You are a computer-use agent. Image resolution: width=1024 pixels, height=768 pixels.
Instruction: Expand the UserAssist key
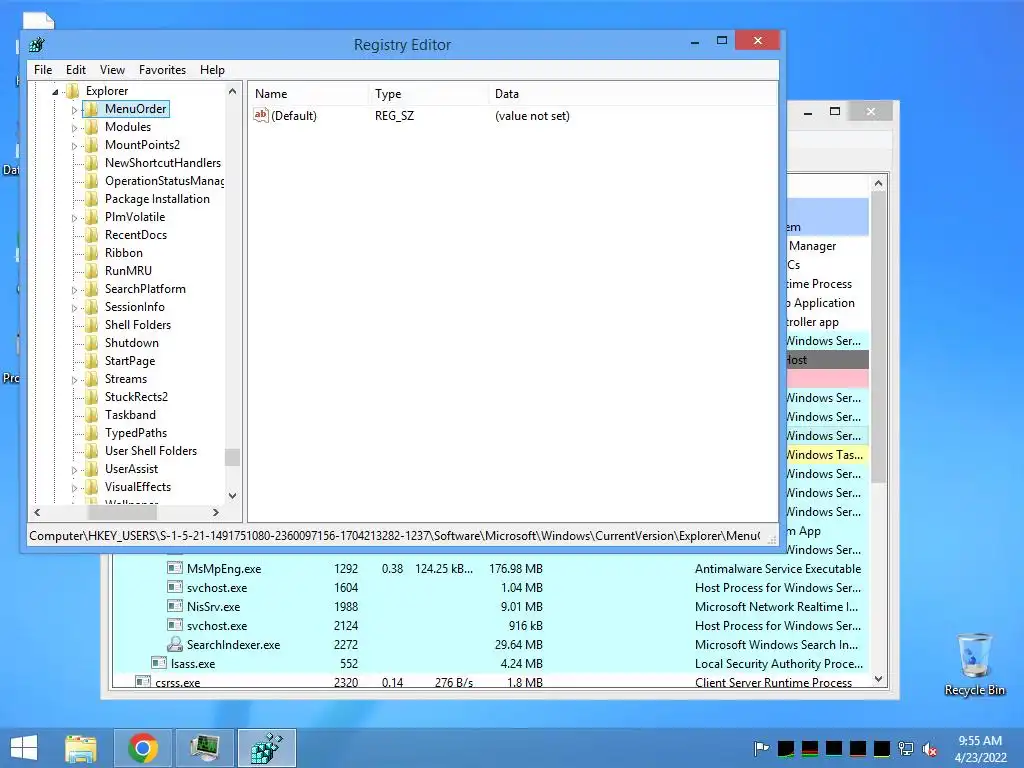[x=74, y=470]
